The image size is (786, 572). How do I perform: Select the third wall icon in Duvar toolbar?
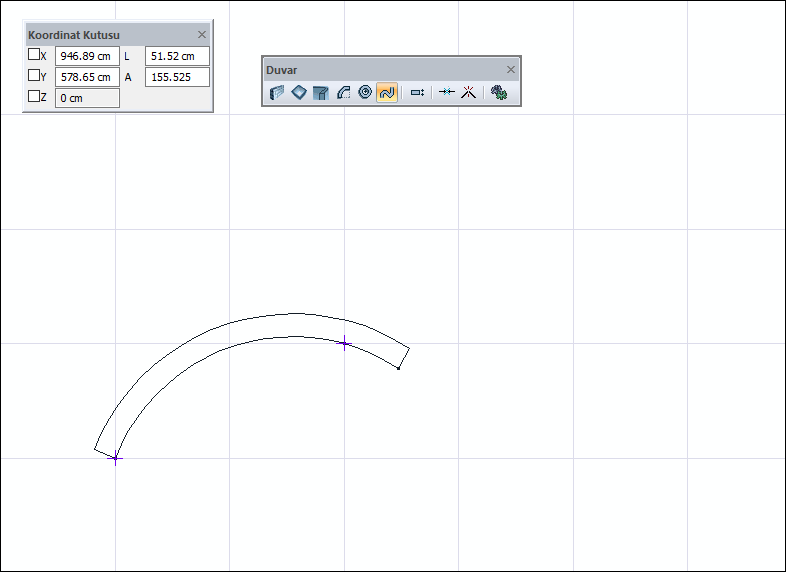click(x=321, y=92)
